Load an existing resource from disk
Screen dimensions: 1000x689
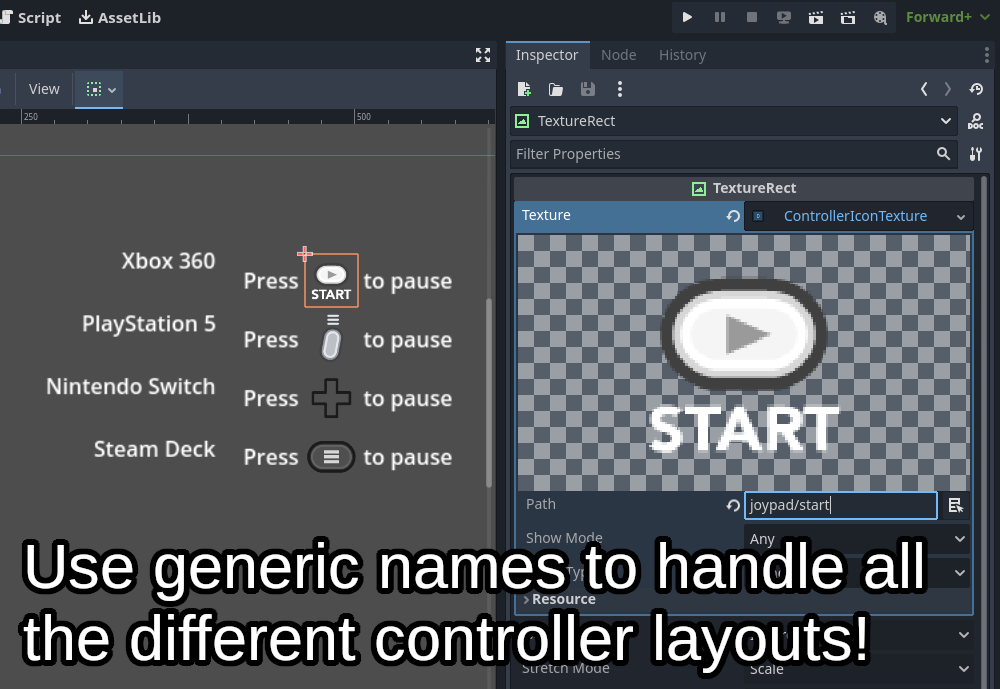556,89
